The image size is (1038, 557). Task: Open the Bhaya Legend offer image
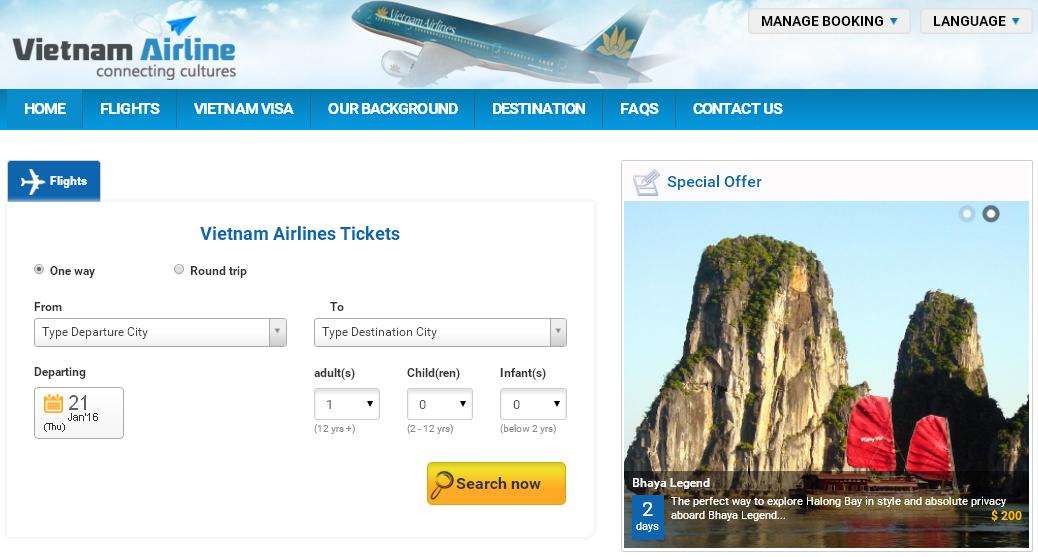826,340
